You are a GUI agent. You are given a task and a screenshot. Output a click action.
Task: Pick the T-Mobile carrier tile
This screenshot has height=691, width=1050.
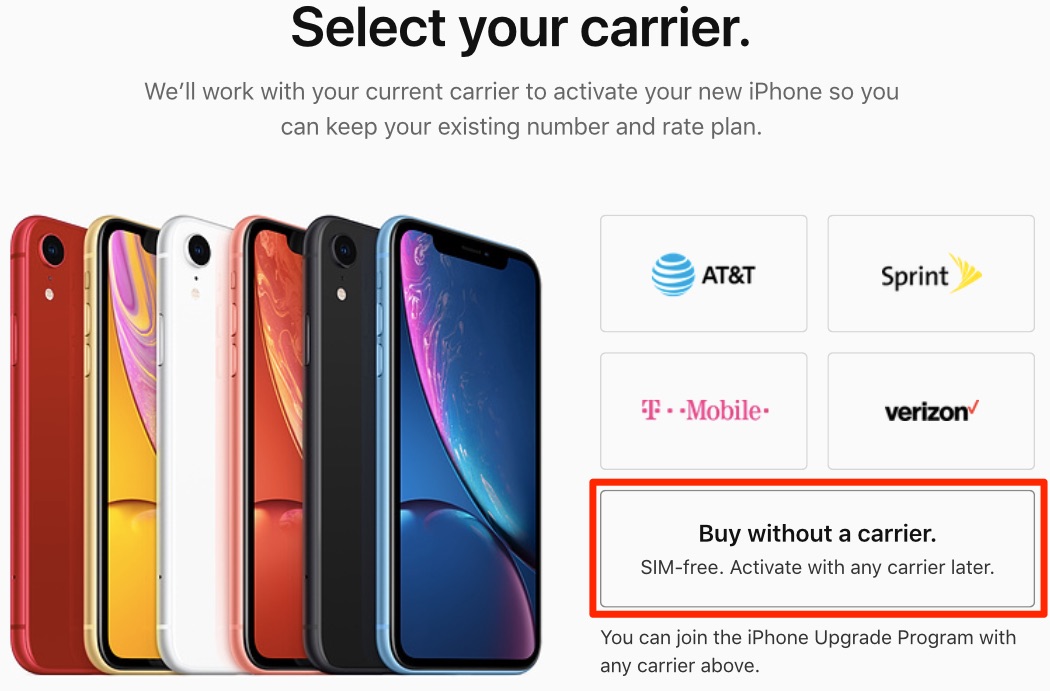704,411
